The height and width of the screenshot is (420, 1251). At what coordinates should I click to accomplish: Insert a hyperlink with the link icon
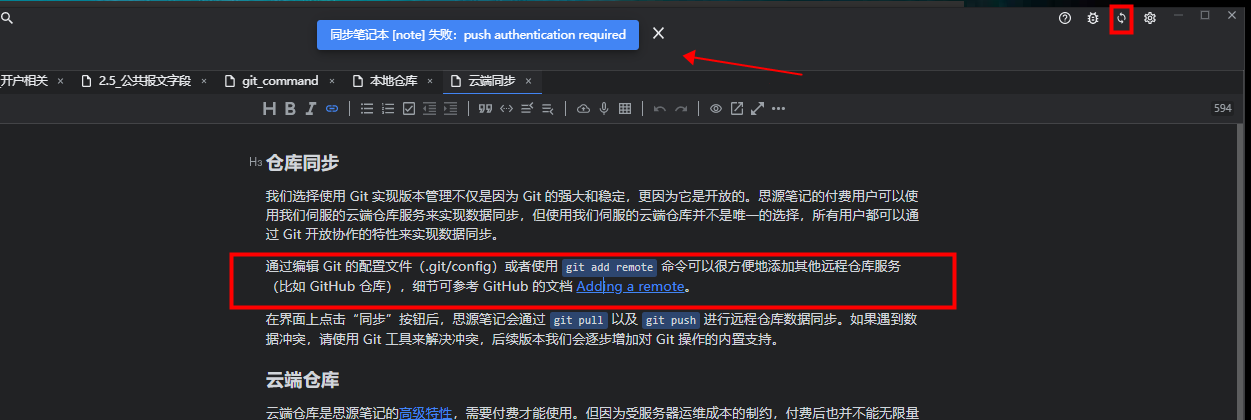click(332, 109)
